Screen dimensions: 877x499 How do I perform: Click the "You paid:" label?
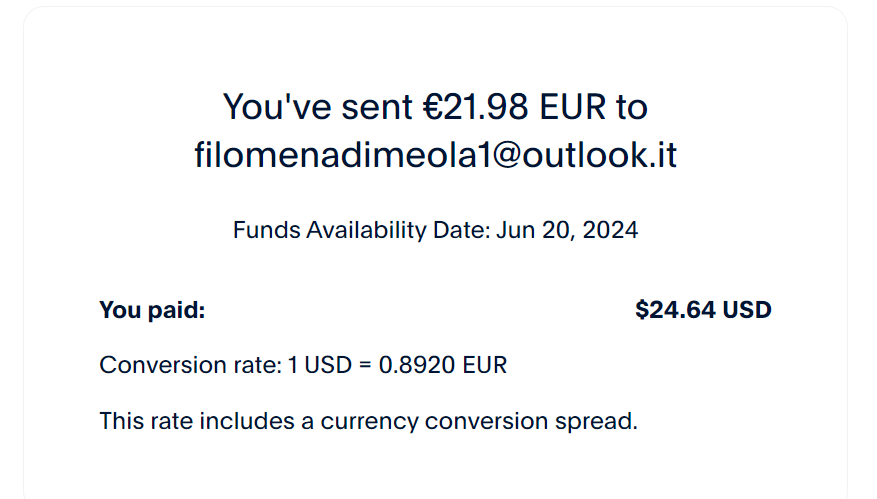(152, 310)
